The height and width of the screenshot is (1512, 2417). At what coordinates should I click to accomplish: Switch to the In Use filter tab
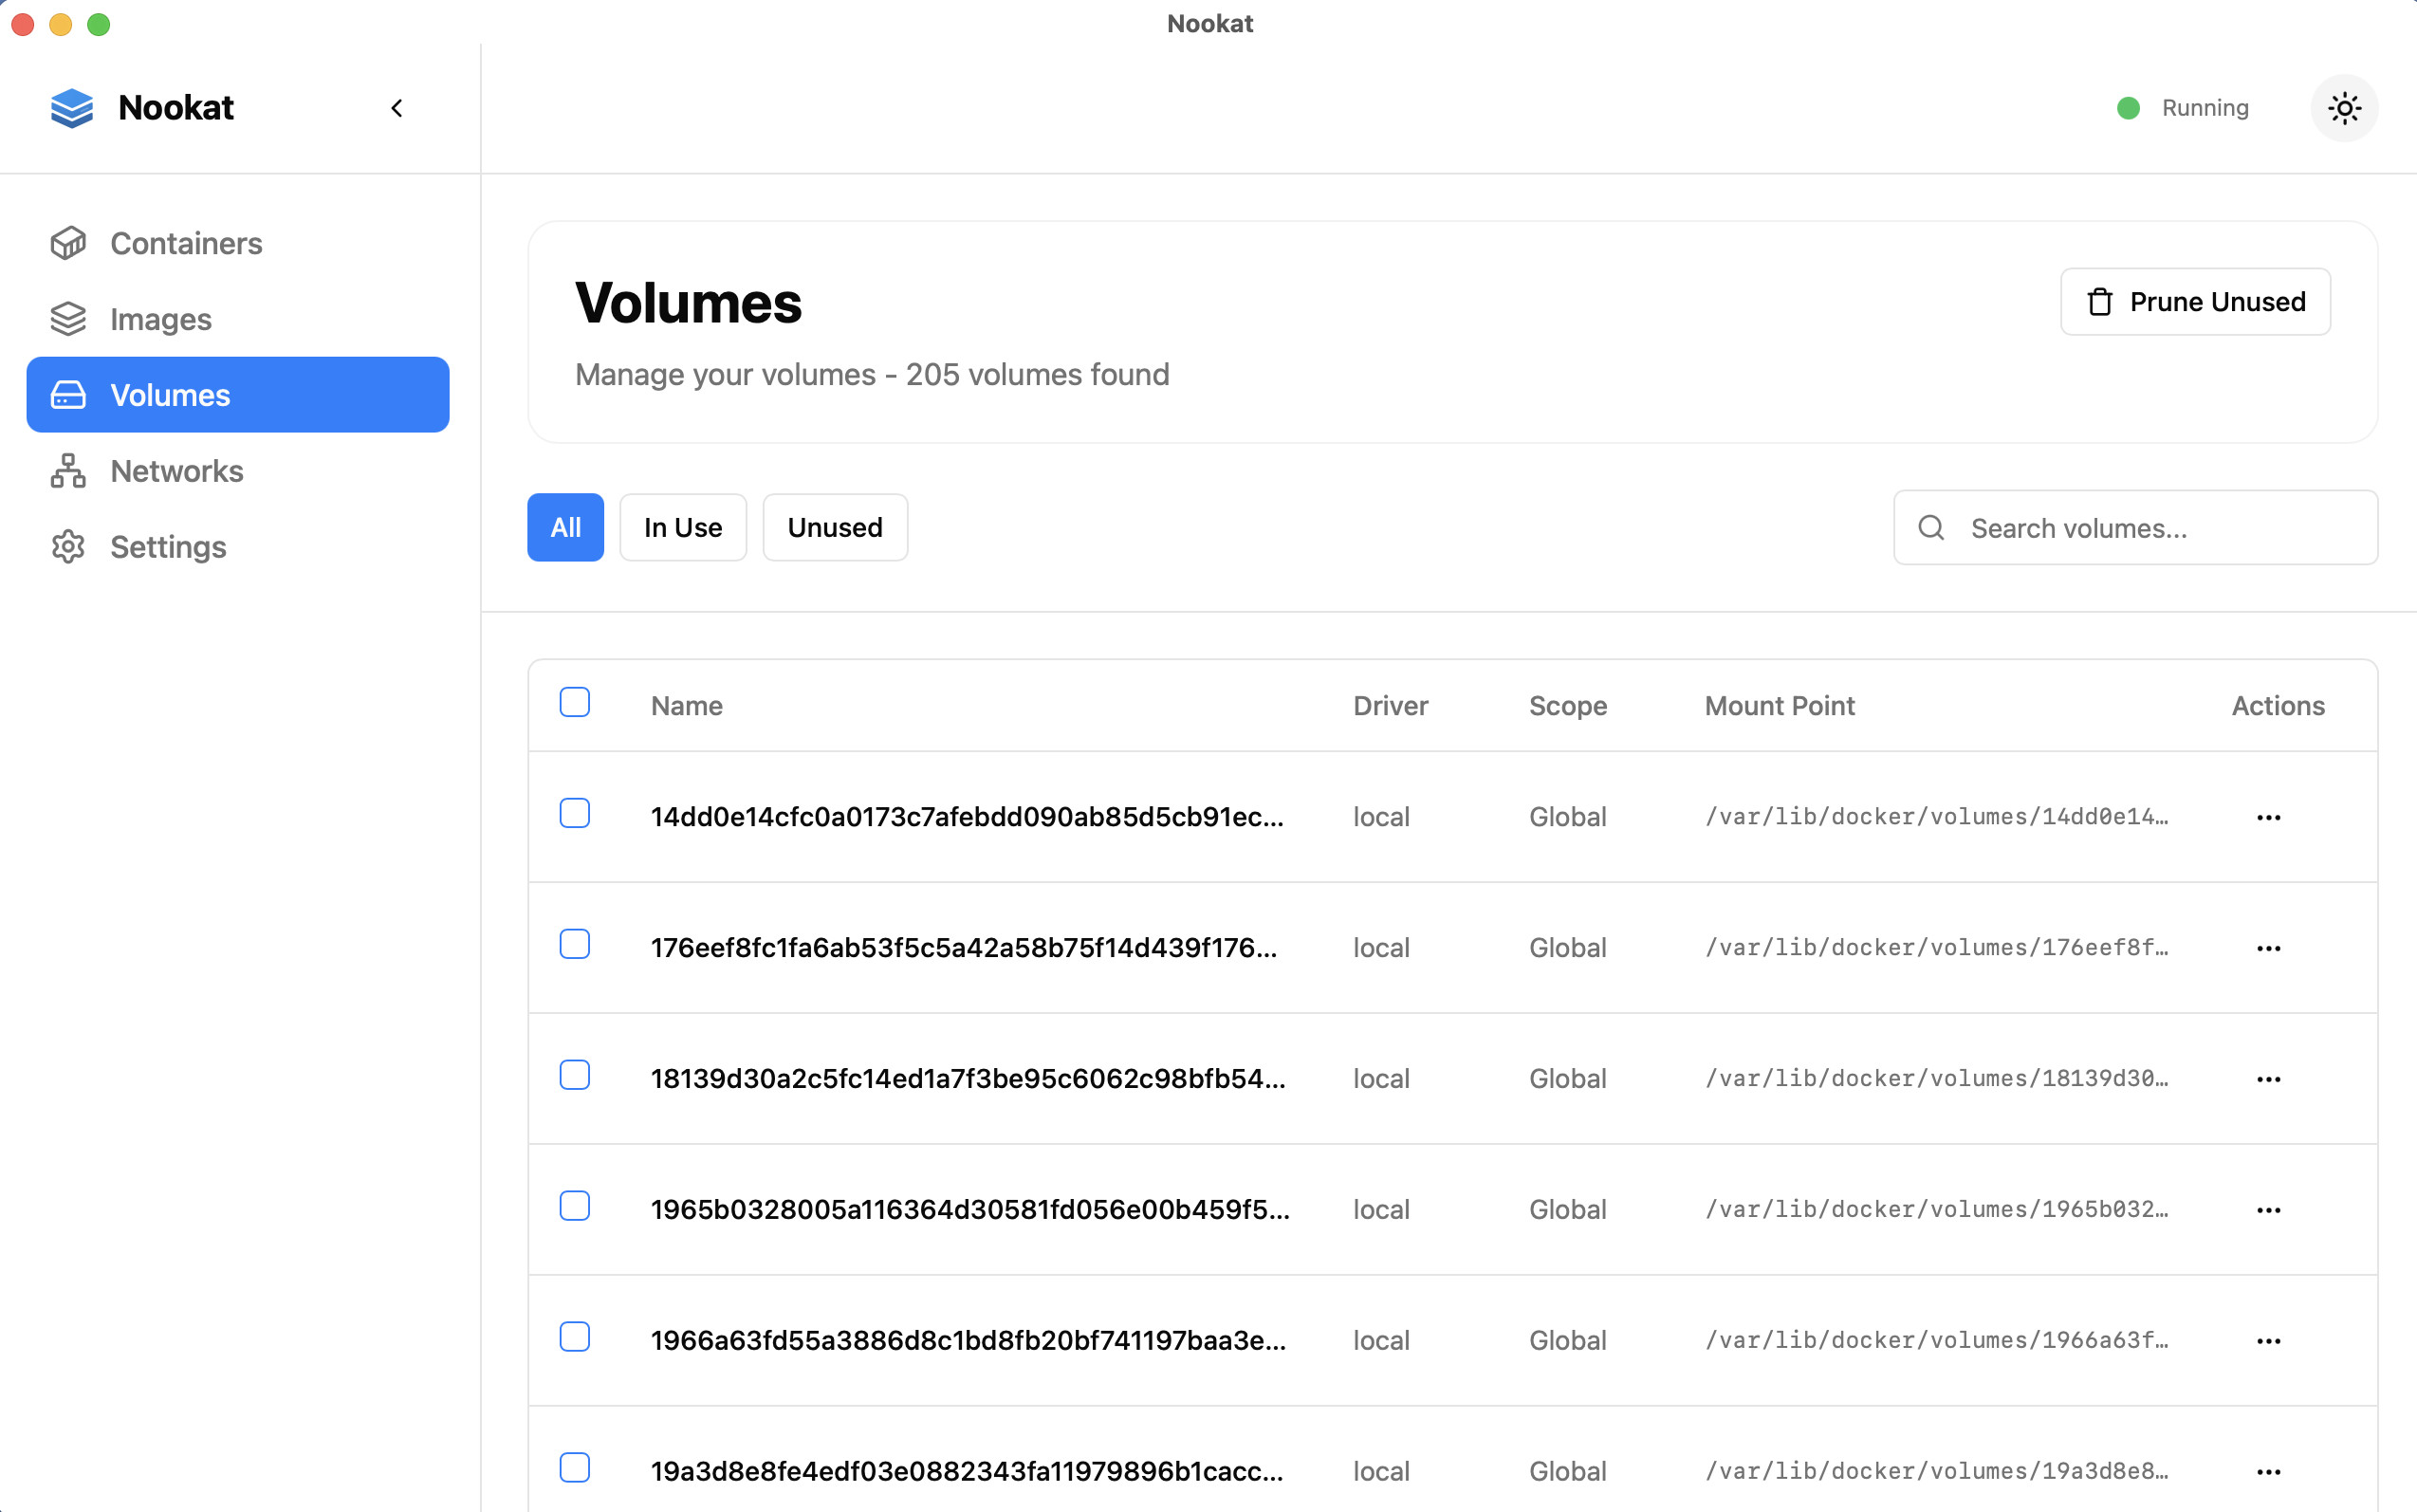[683, 527]
